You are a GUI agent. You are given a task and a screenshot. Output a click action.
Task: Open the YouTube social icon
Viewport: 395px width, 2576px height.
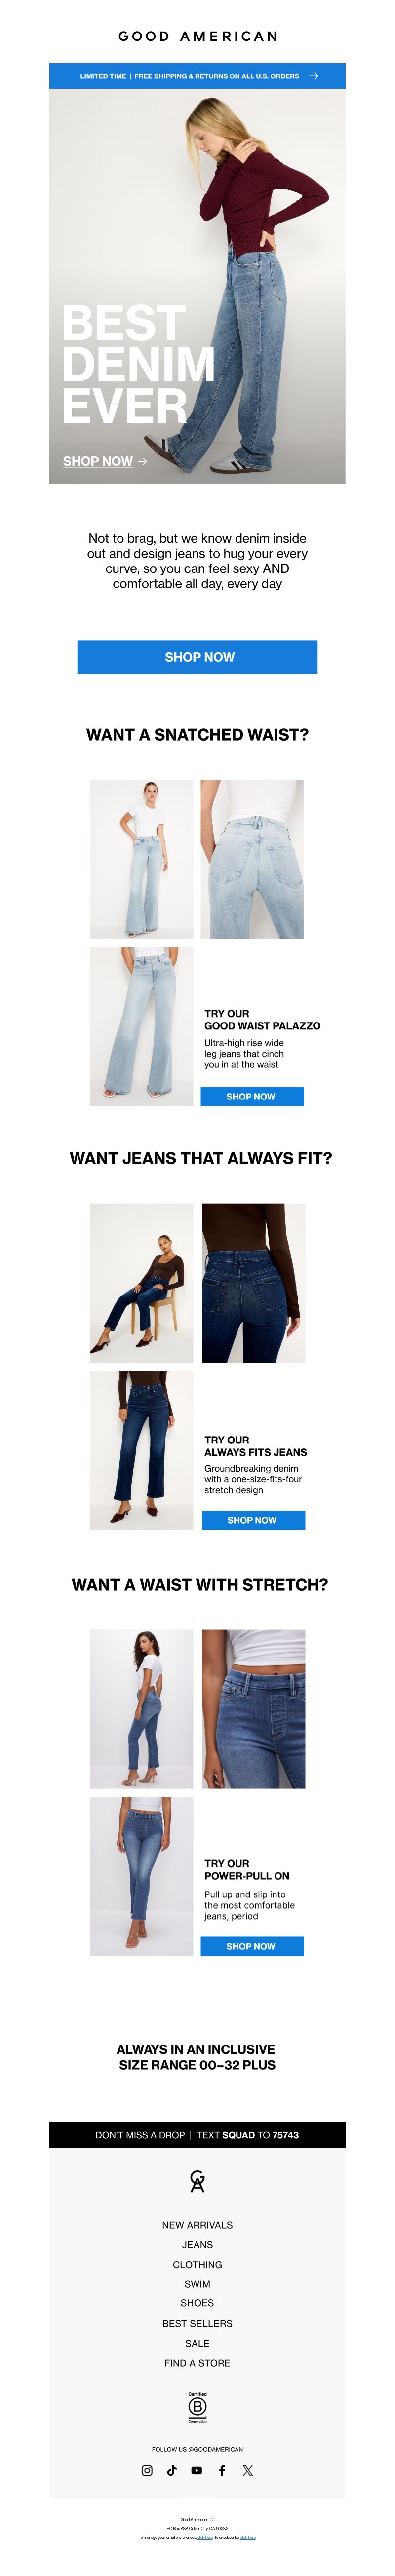[197, 2470]
